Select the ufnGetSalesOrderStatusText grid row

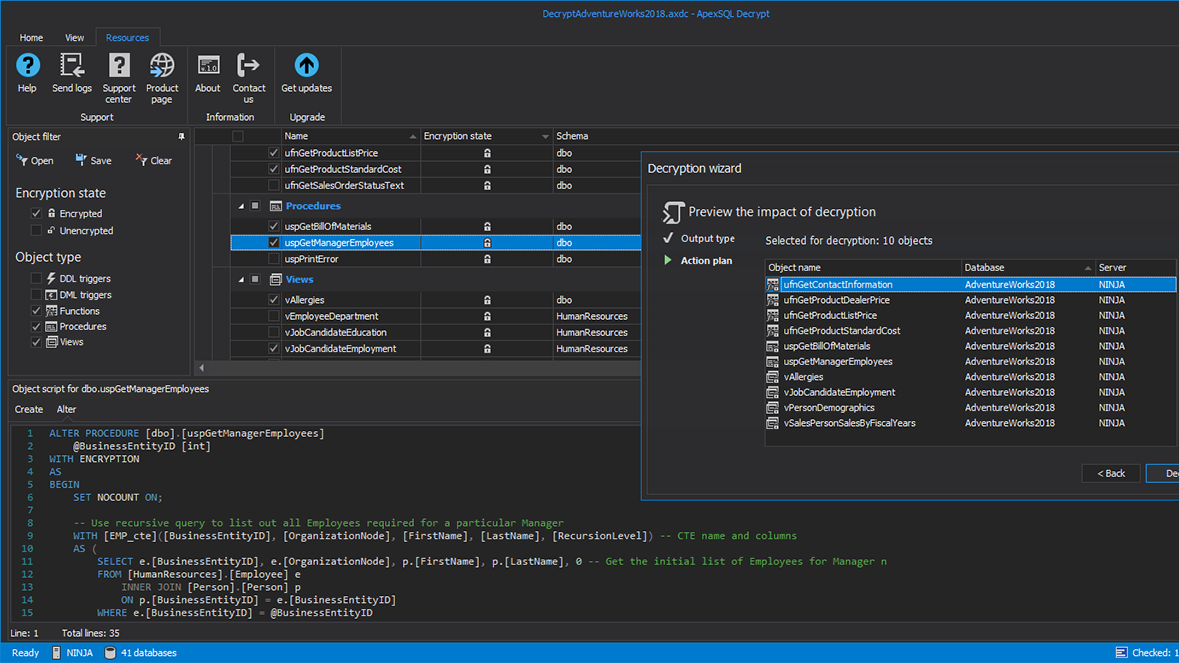pos(436,186)
